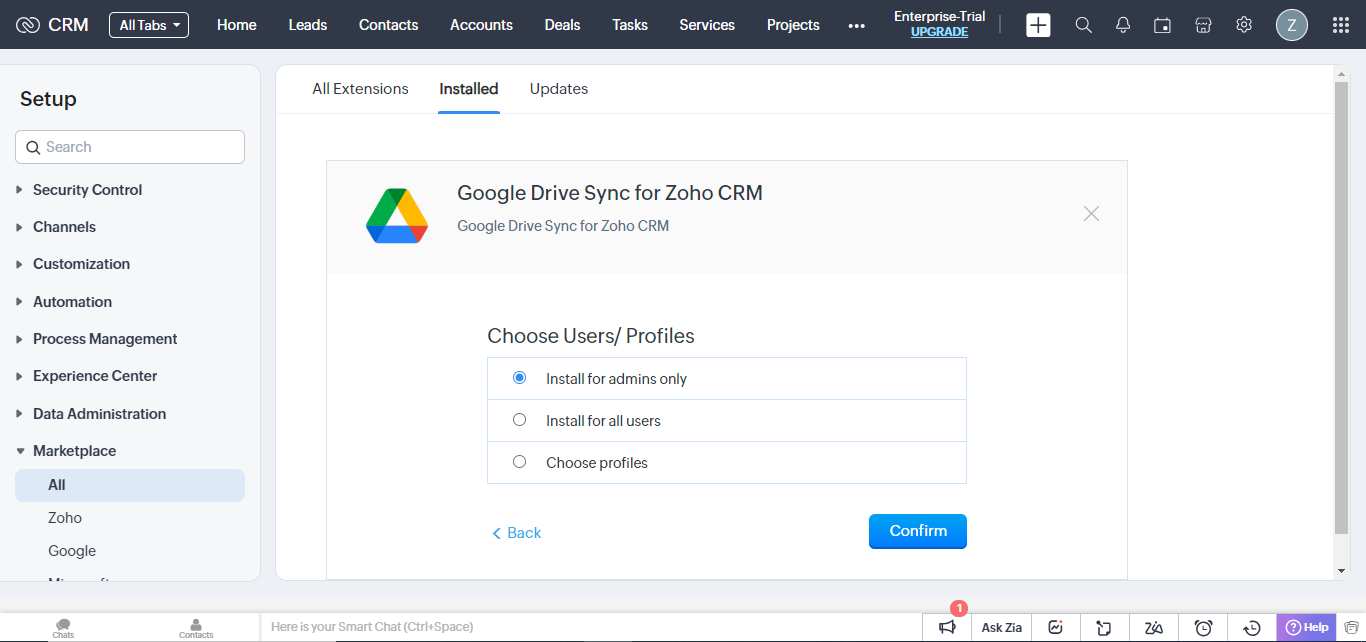Viewport: 1366px width, 642px height.
Task: Open Contacts in the bottom bar
Action: pos(196,628)
